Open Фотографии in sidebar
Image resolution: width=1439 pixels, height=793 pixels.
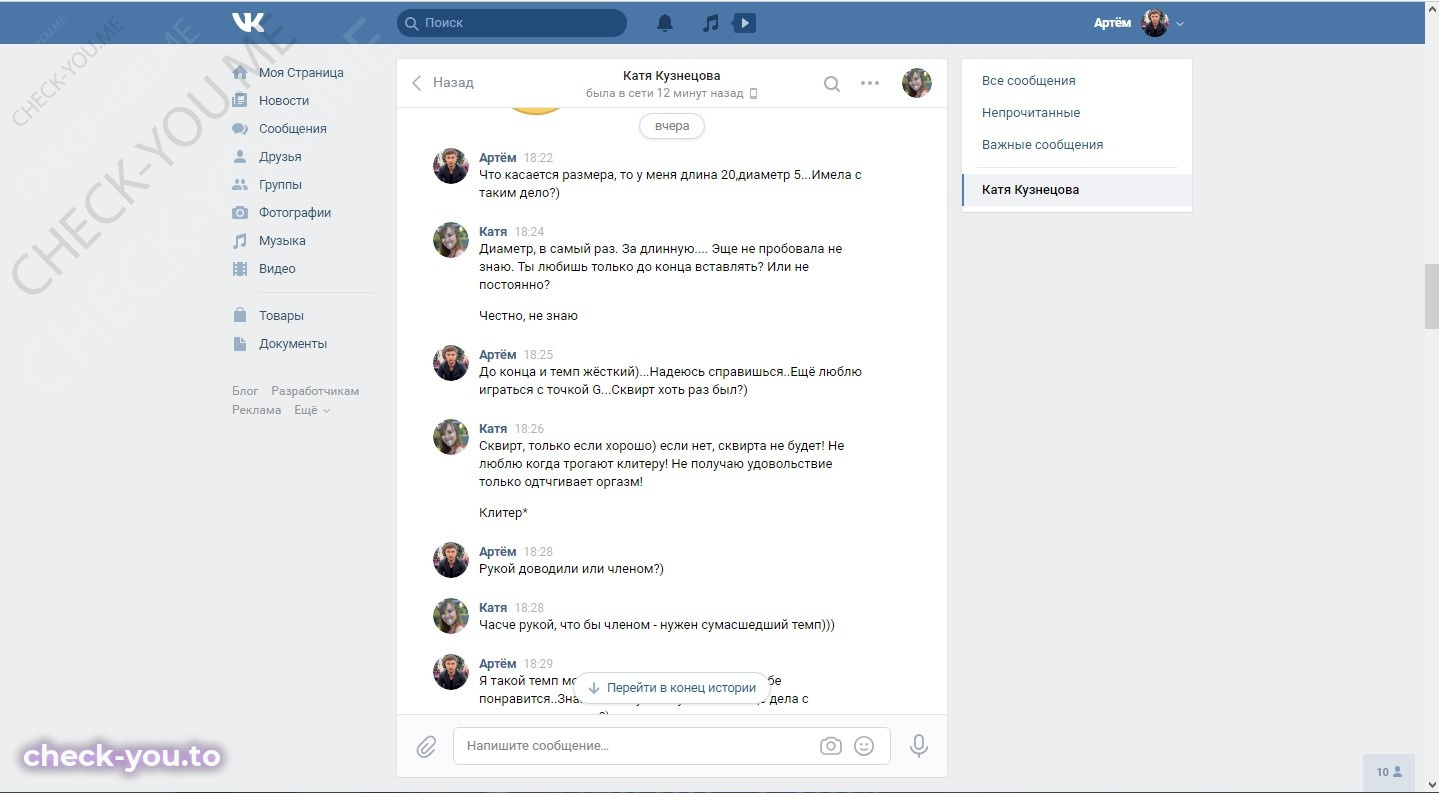click(295, 213)
